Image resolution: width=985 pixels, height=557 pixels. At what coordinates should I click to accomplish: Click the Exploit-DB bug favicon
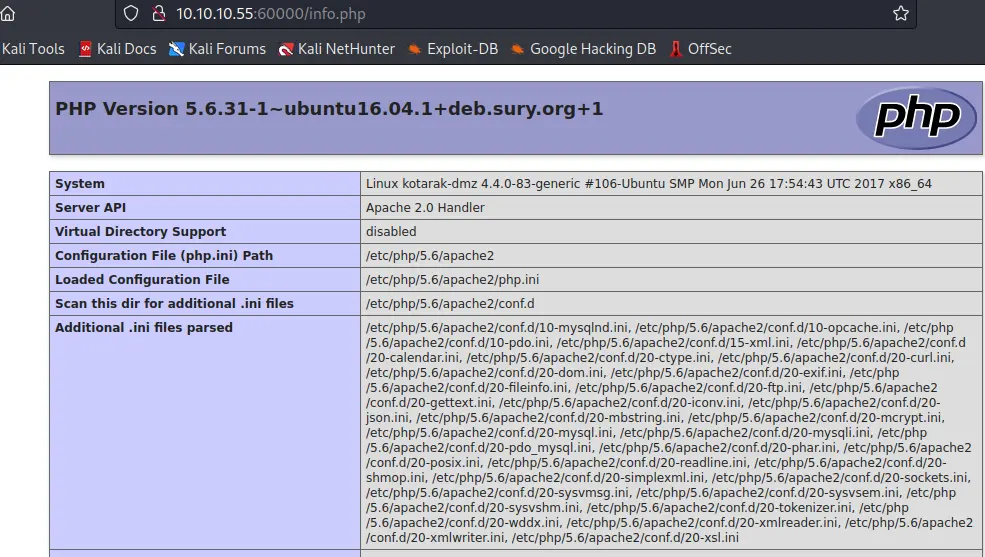click(x=415, y=49)
